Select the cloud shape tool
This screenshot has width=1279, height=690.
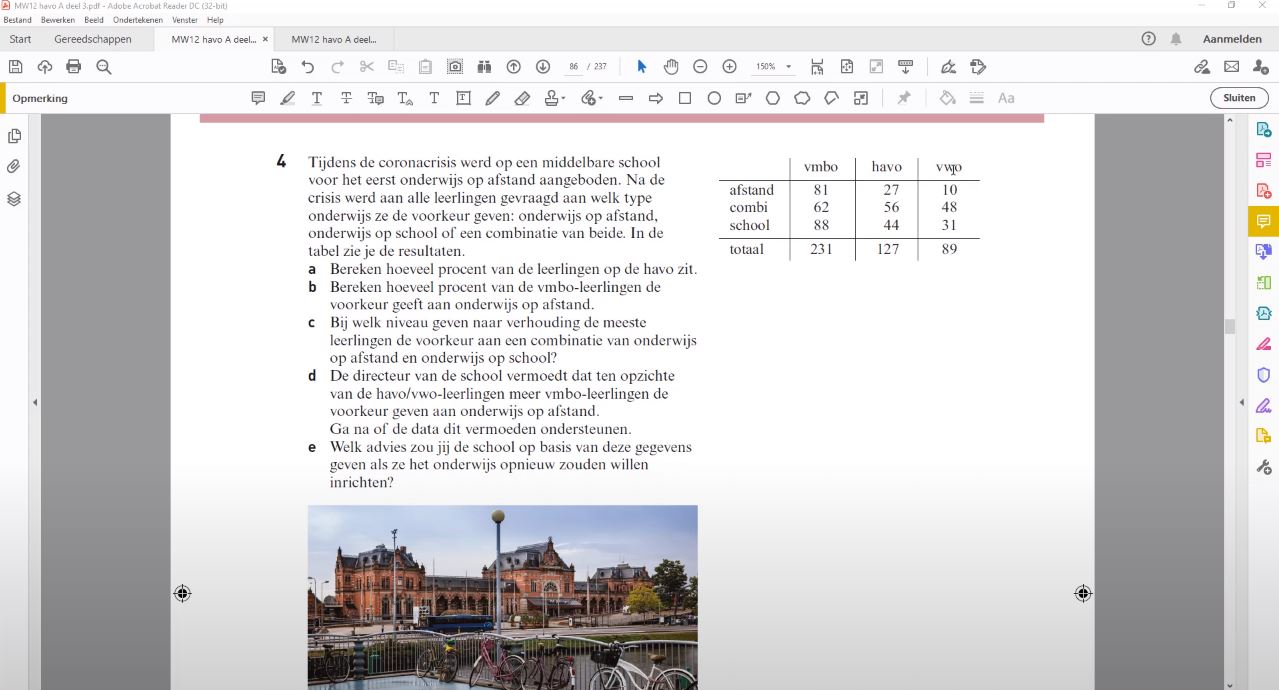click(x=802, y=98)
